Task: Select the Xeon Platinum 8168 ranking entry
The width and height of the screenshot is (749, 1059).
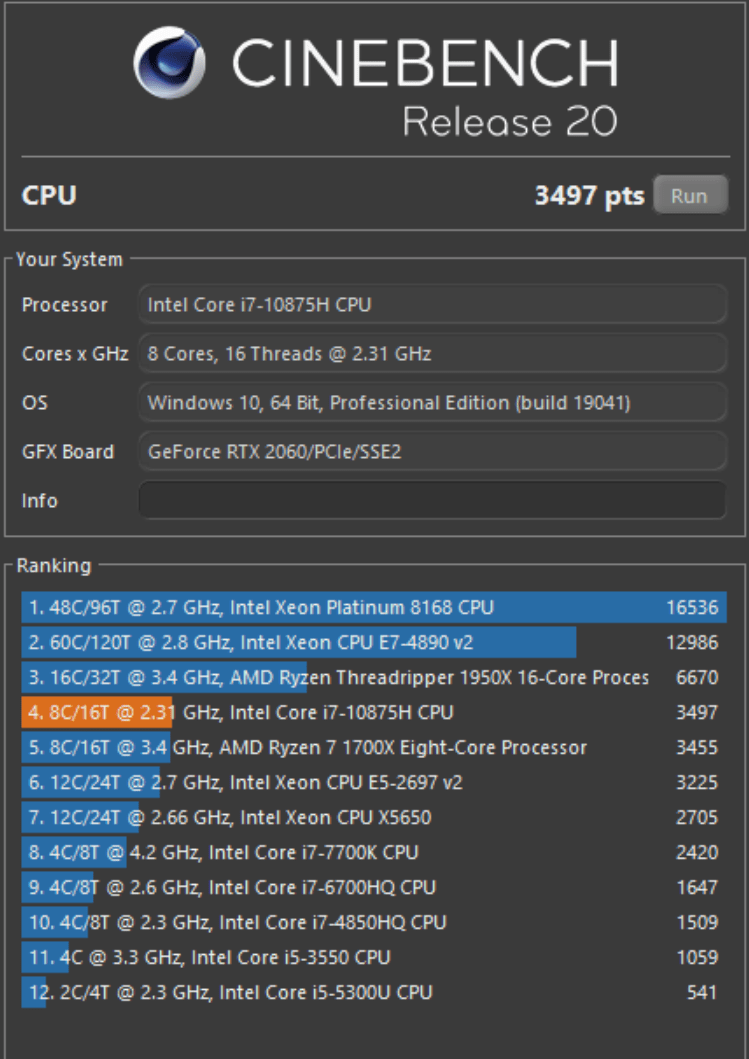Action: tap(373, 608)
